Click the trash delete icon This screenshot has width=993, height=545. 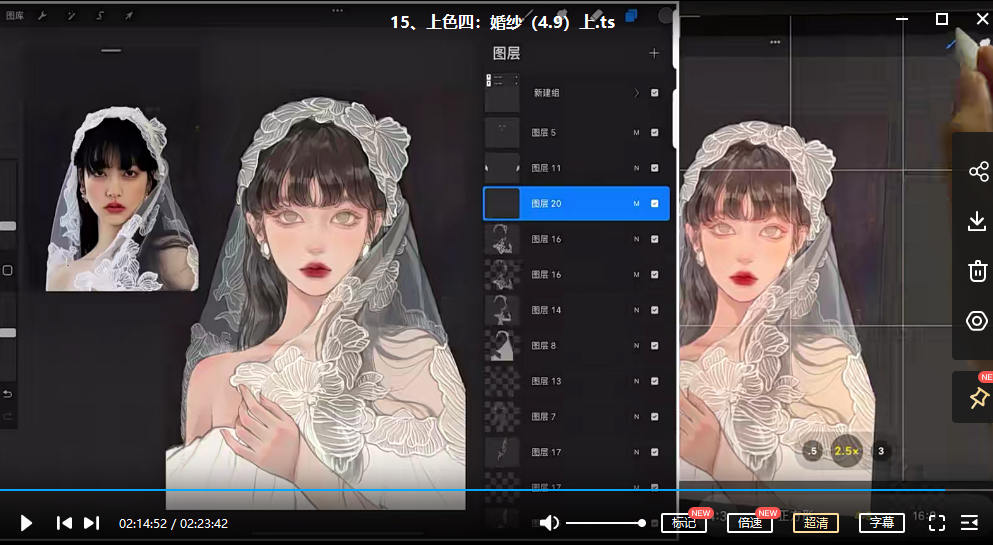click(x=978, y=271)
